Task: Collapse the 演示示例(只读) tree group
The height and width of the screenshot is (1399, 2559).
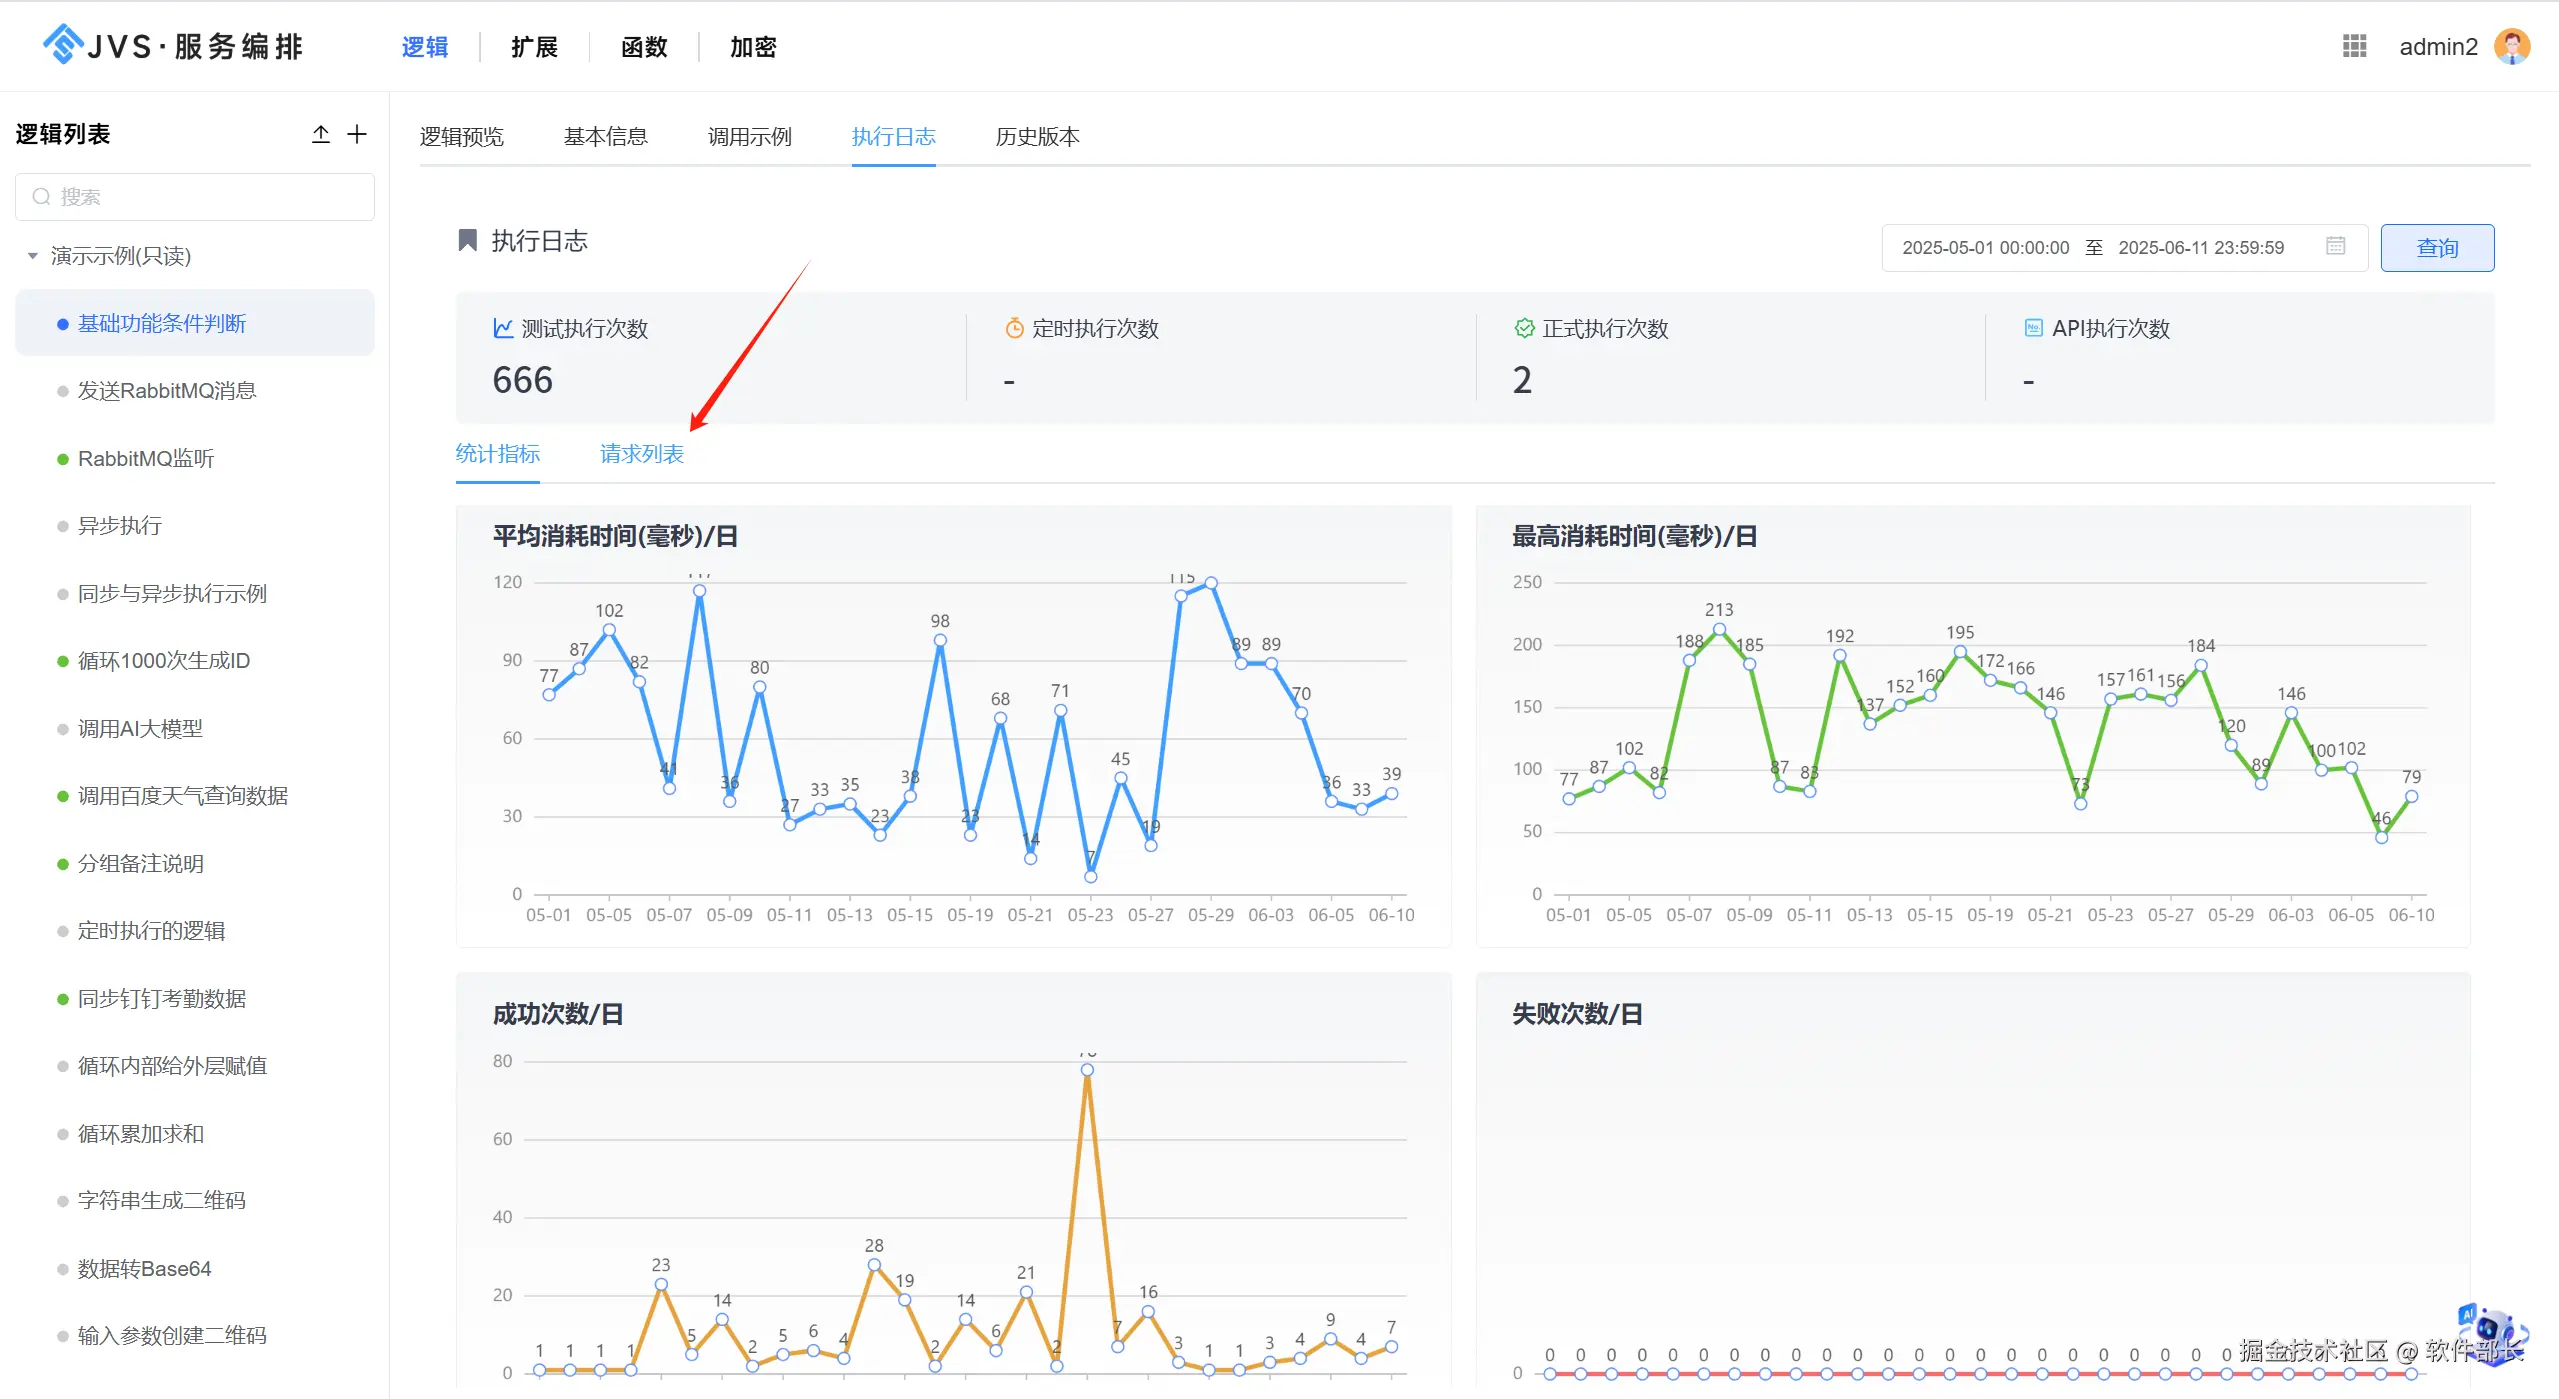Action: click(x=33, y=256)
